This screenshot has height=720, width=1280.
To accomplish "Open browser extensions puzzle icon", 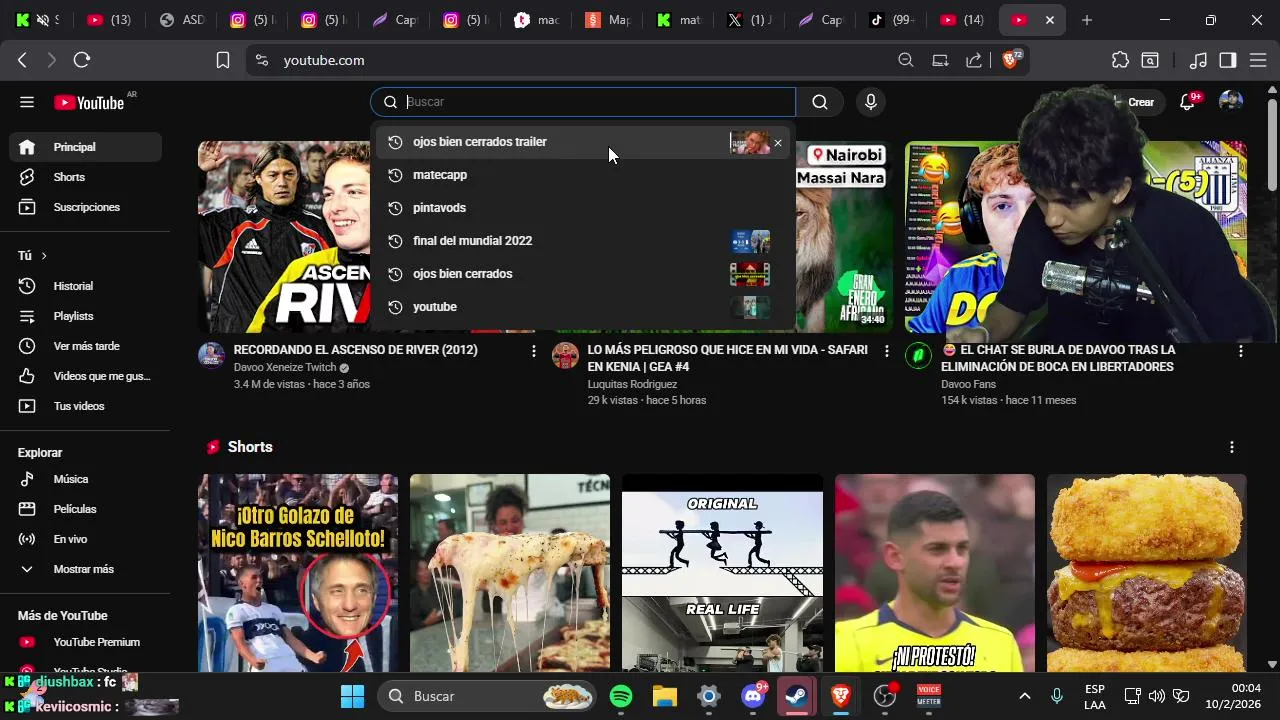I will (1120, 60).
